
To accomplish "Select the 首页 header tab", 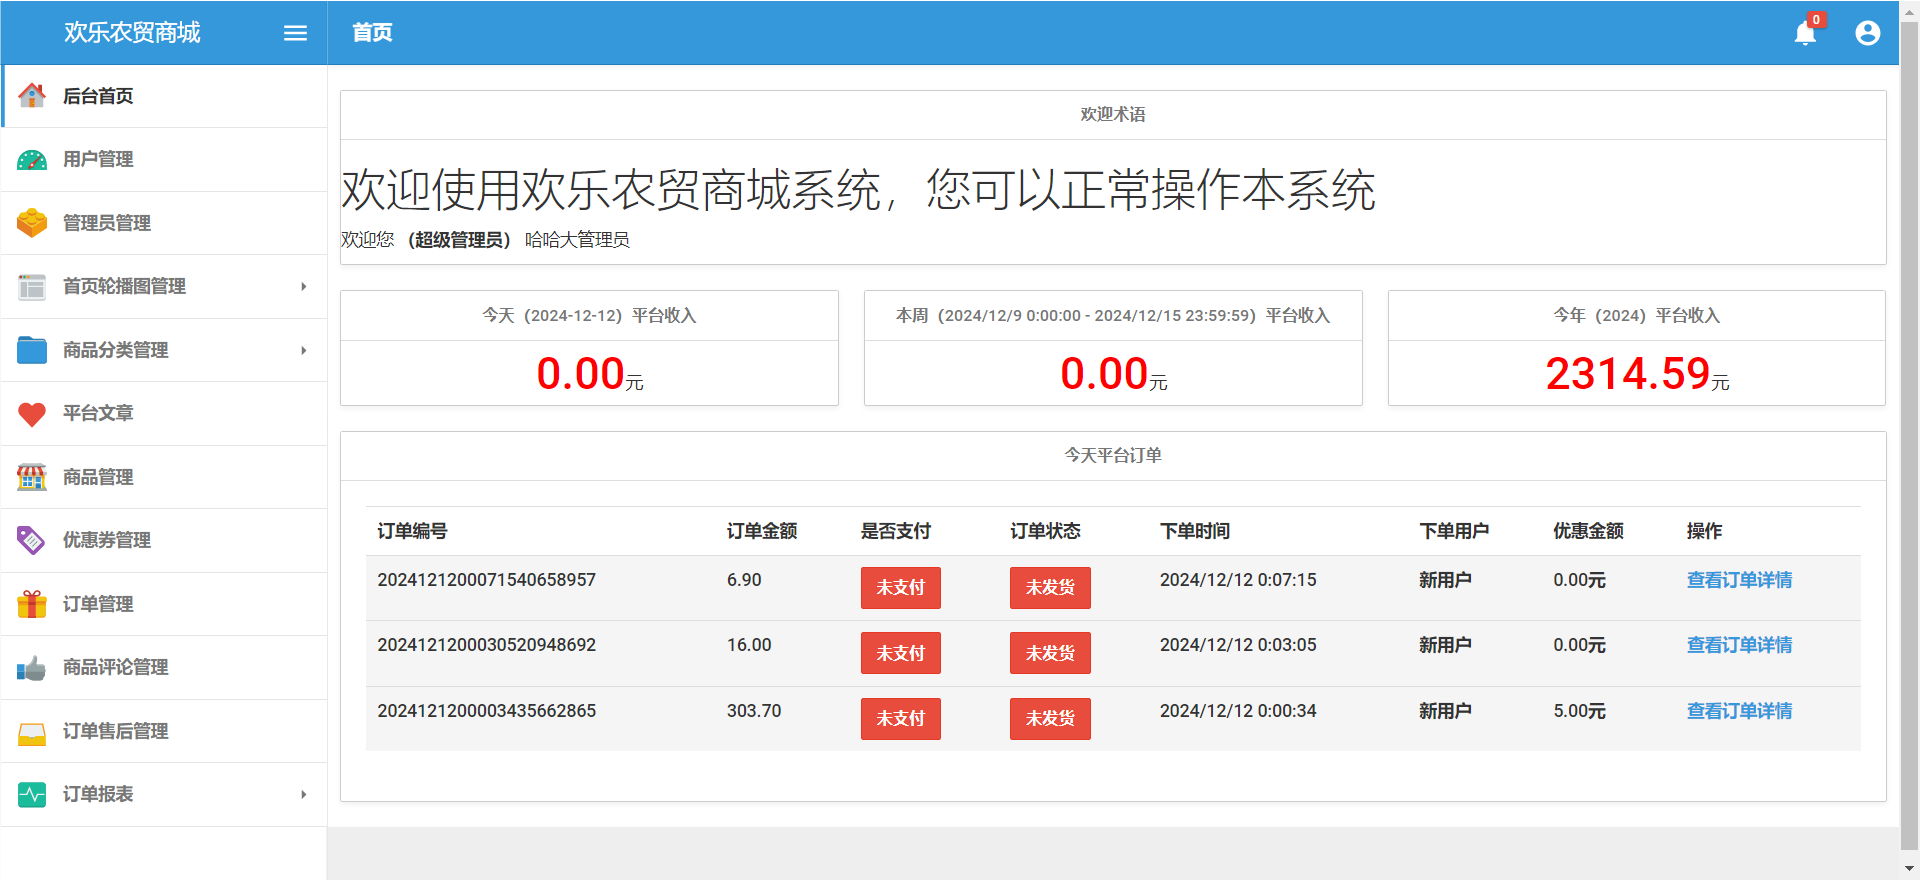I will (x=372, y=33).
